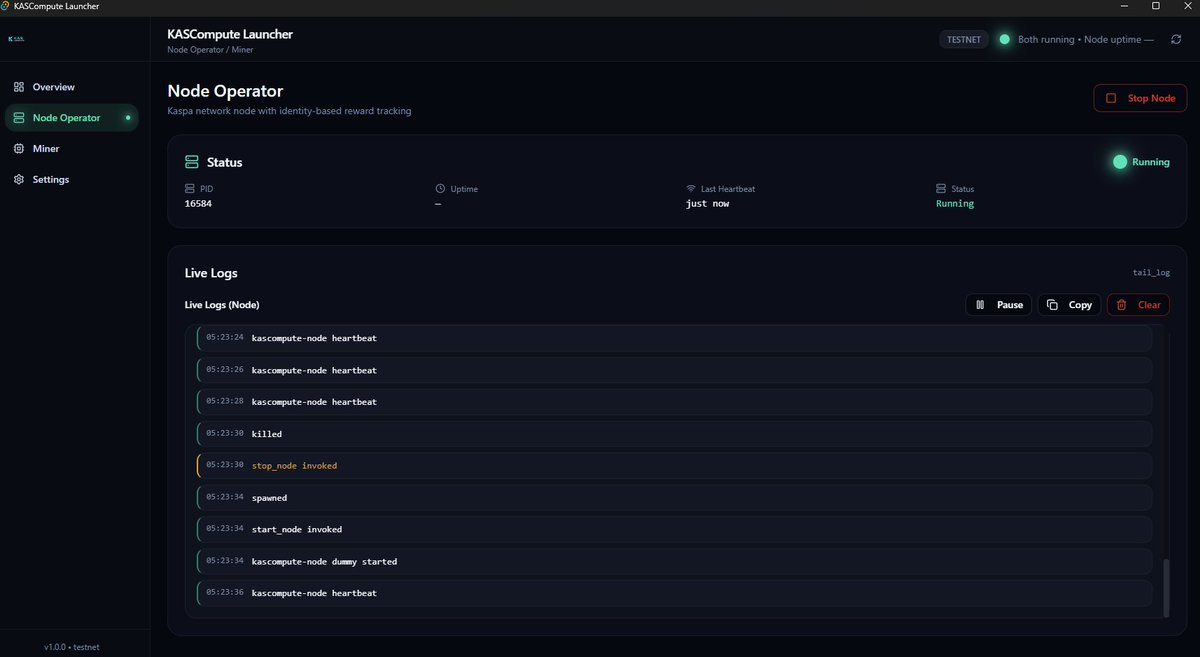Viewport: 1200px width, 657px height.
Task: Click the Node Operator server icon
Action: [19, 118]
